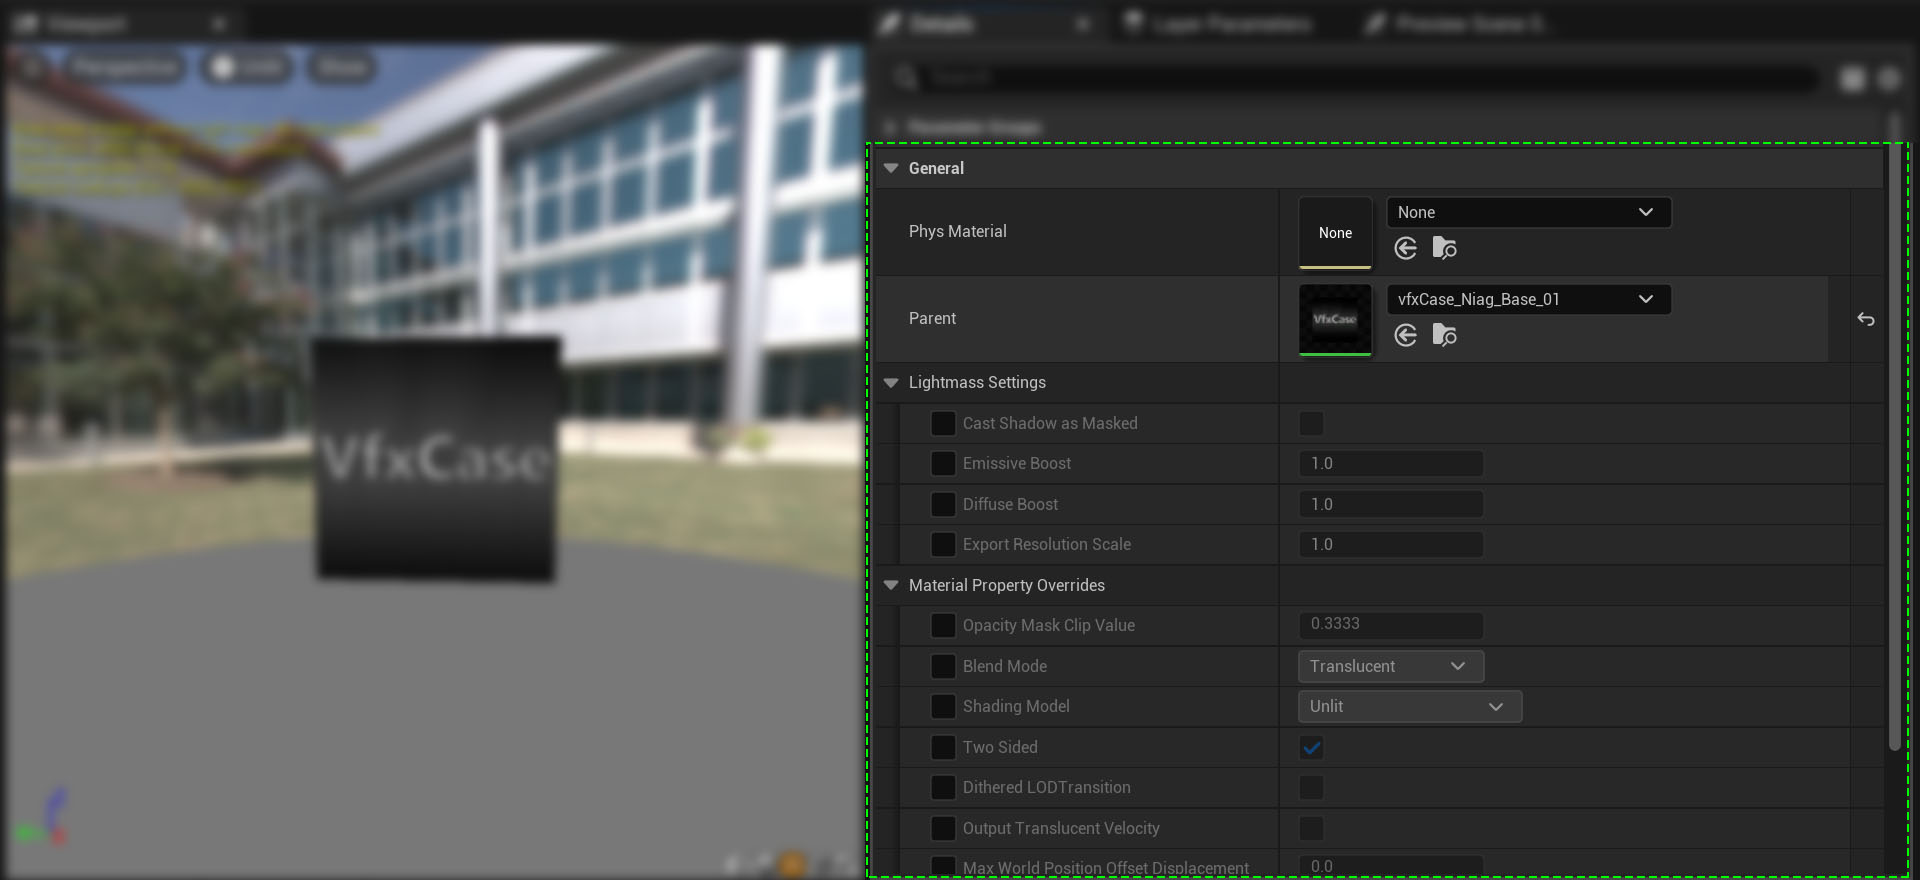Enable the Blend Mode override checkbox
1920x880 pixels.
[x=943, y=666]
